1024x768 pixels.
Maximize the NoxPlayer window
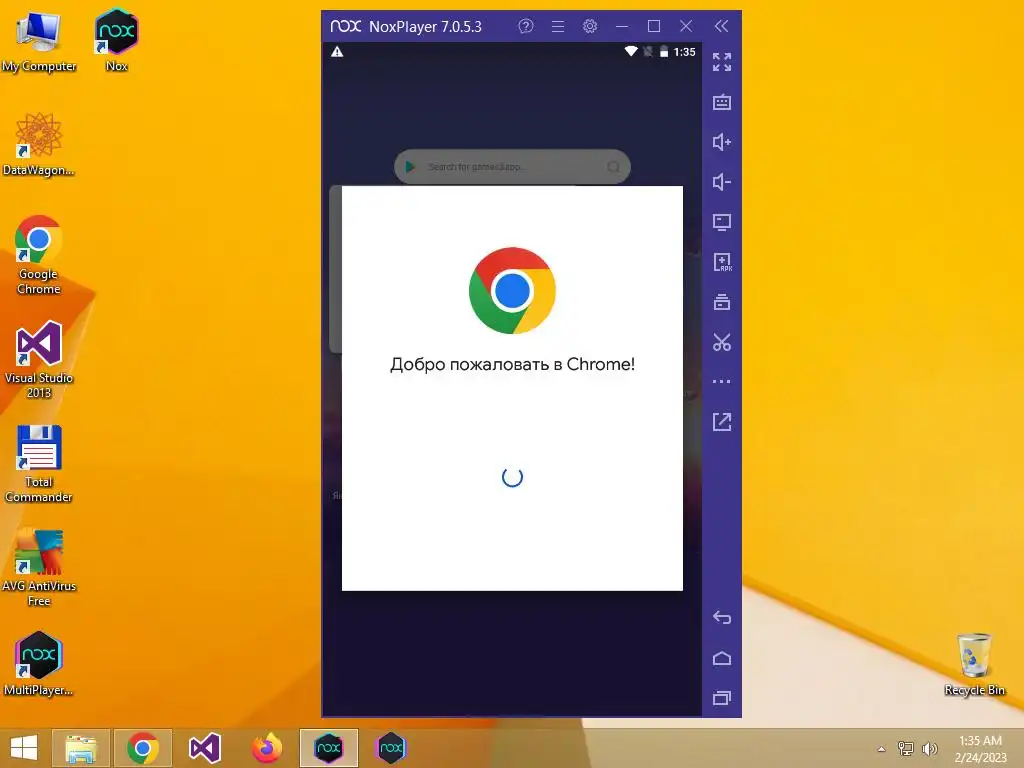(654, 26)
